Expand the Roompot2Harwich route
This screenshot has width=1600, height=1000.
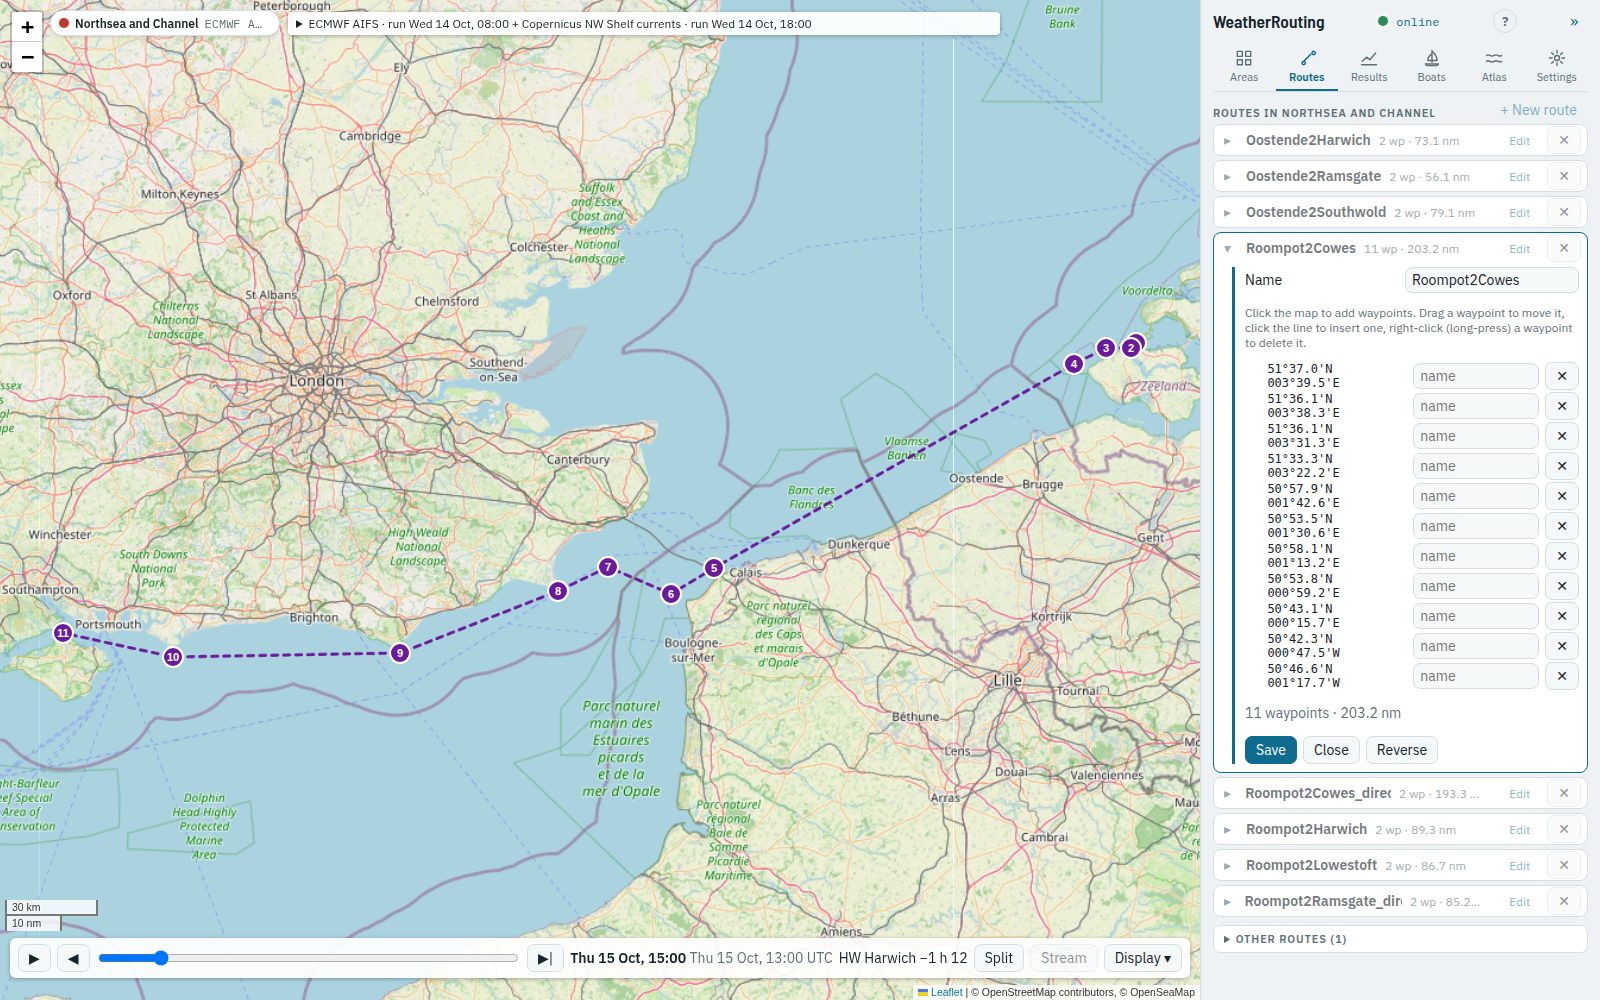[x=1228, y=830]
